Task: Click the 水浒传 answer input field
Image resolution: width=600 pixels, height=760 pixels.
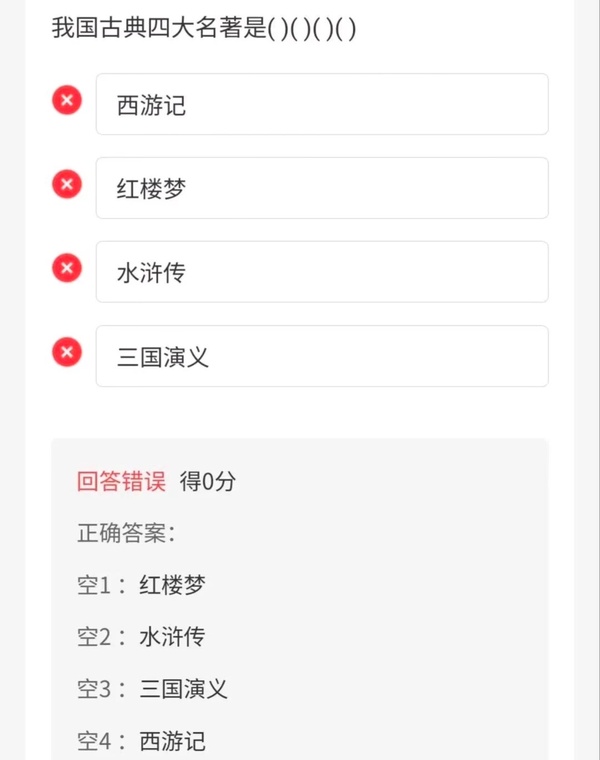Action: tap(322, 272)
